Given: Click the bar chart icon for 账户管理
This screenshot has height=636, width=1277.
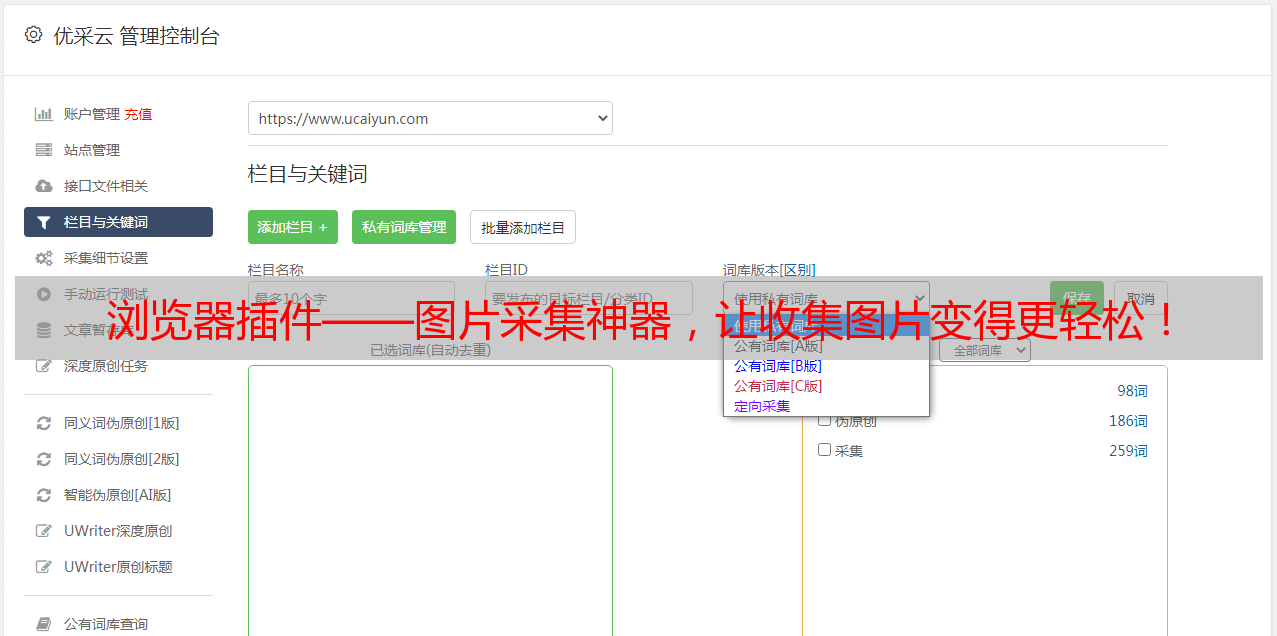Looking at the screenshot, I should [x=44, y=114].
